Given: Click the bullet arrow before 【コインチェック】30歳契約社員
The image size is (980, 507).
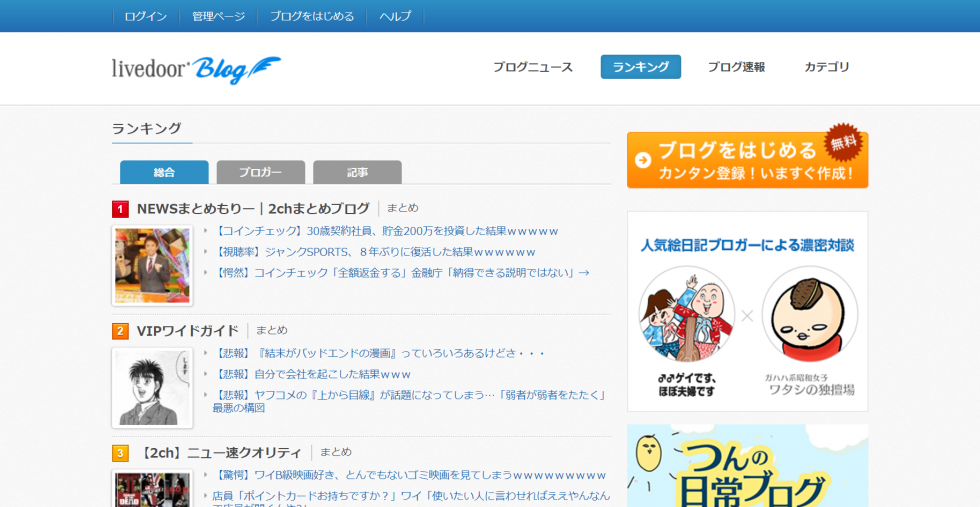Looking at the screenshot, I should tap(205, 231).
